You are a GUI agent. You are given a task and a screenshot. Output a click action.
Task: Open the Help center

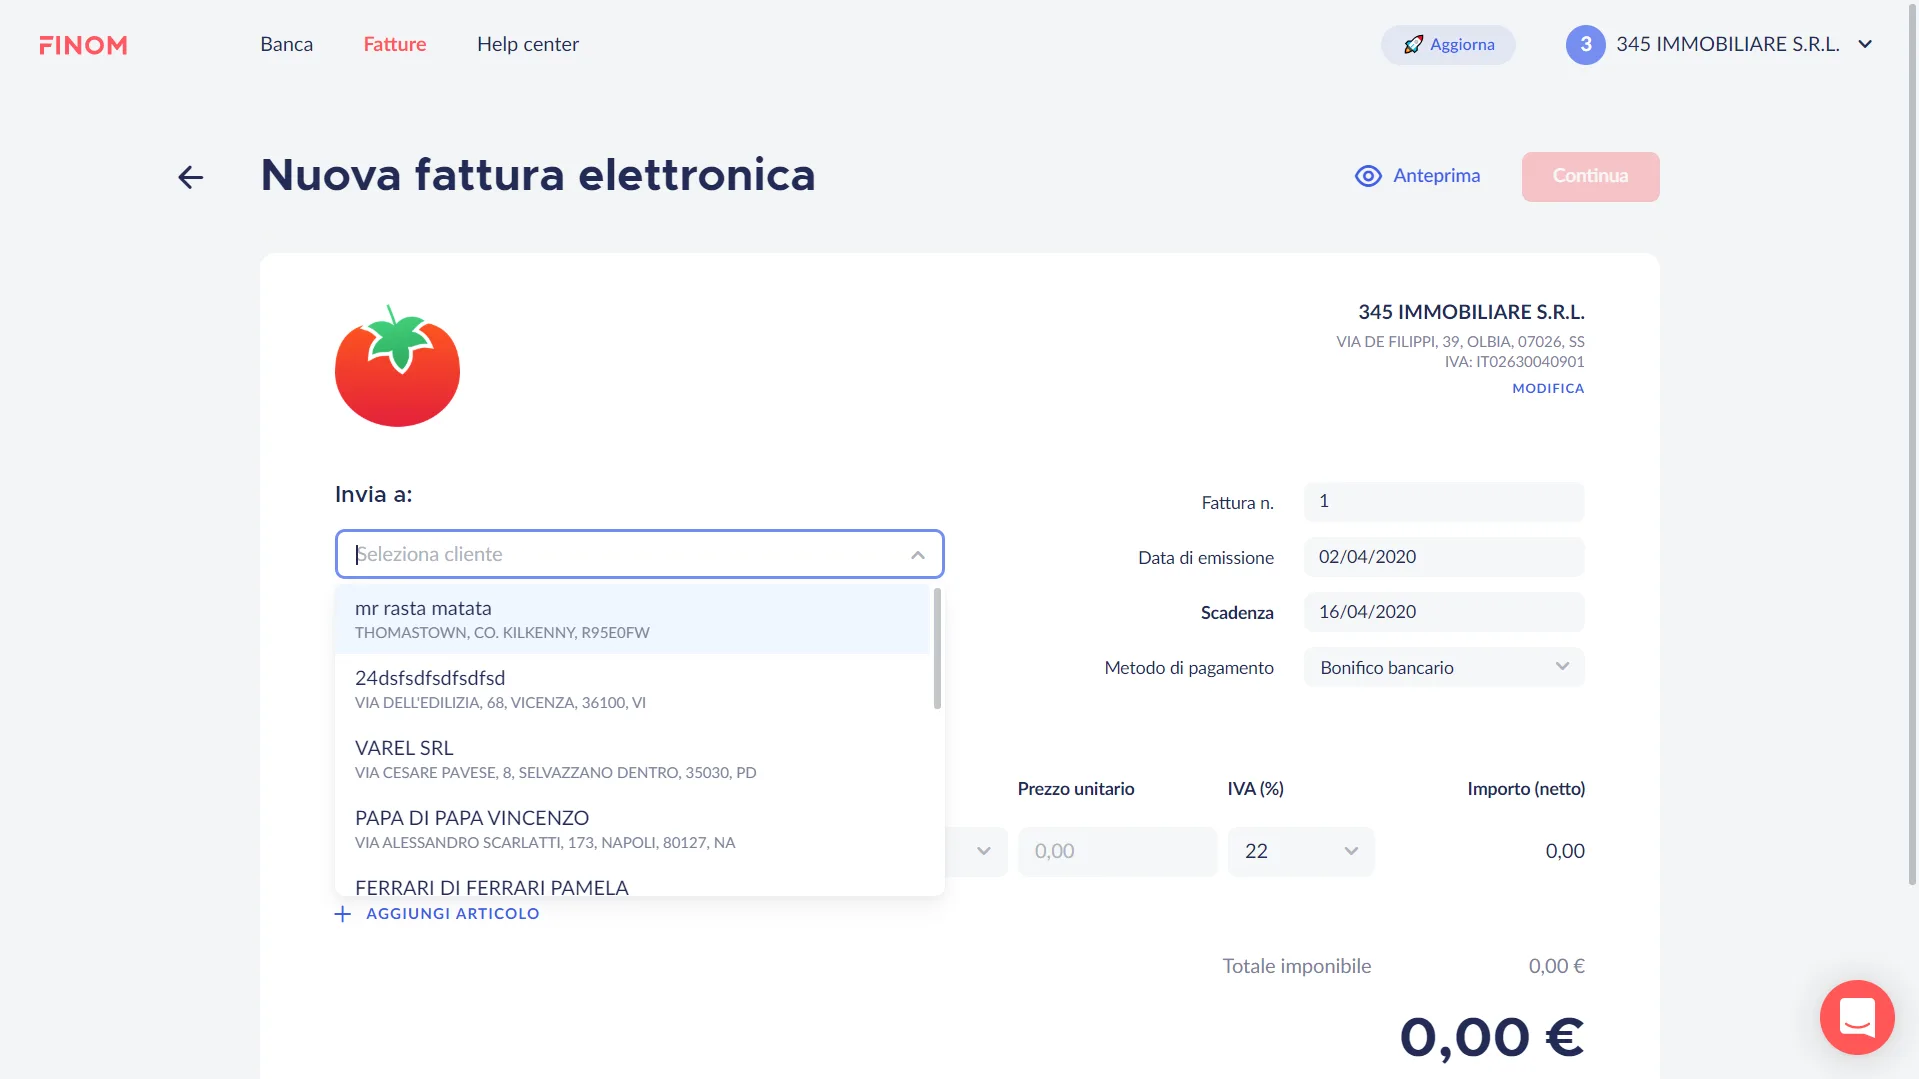coord(528,44)
